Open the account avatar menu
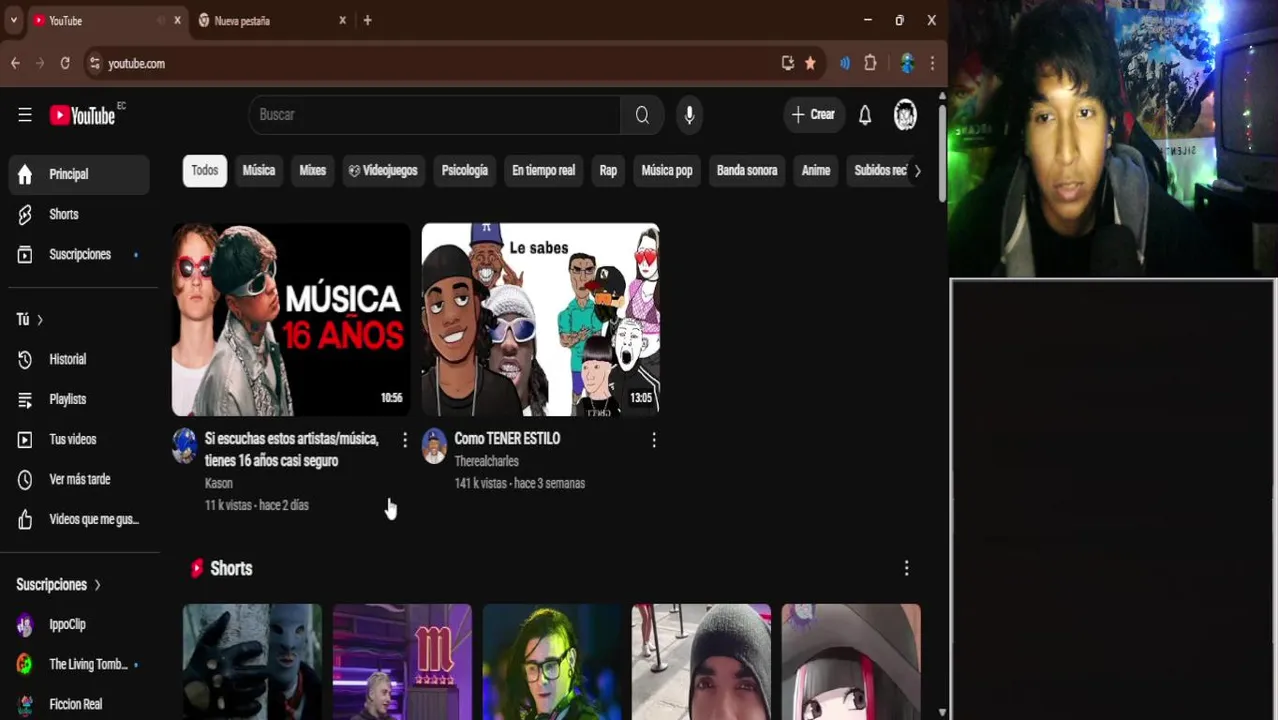 [905, 115]
